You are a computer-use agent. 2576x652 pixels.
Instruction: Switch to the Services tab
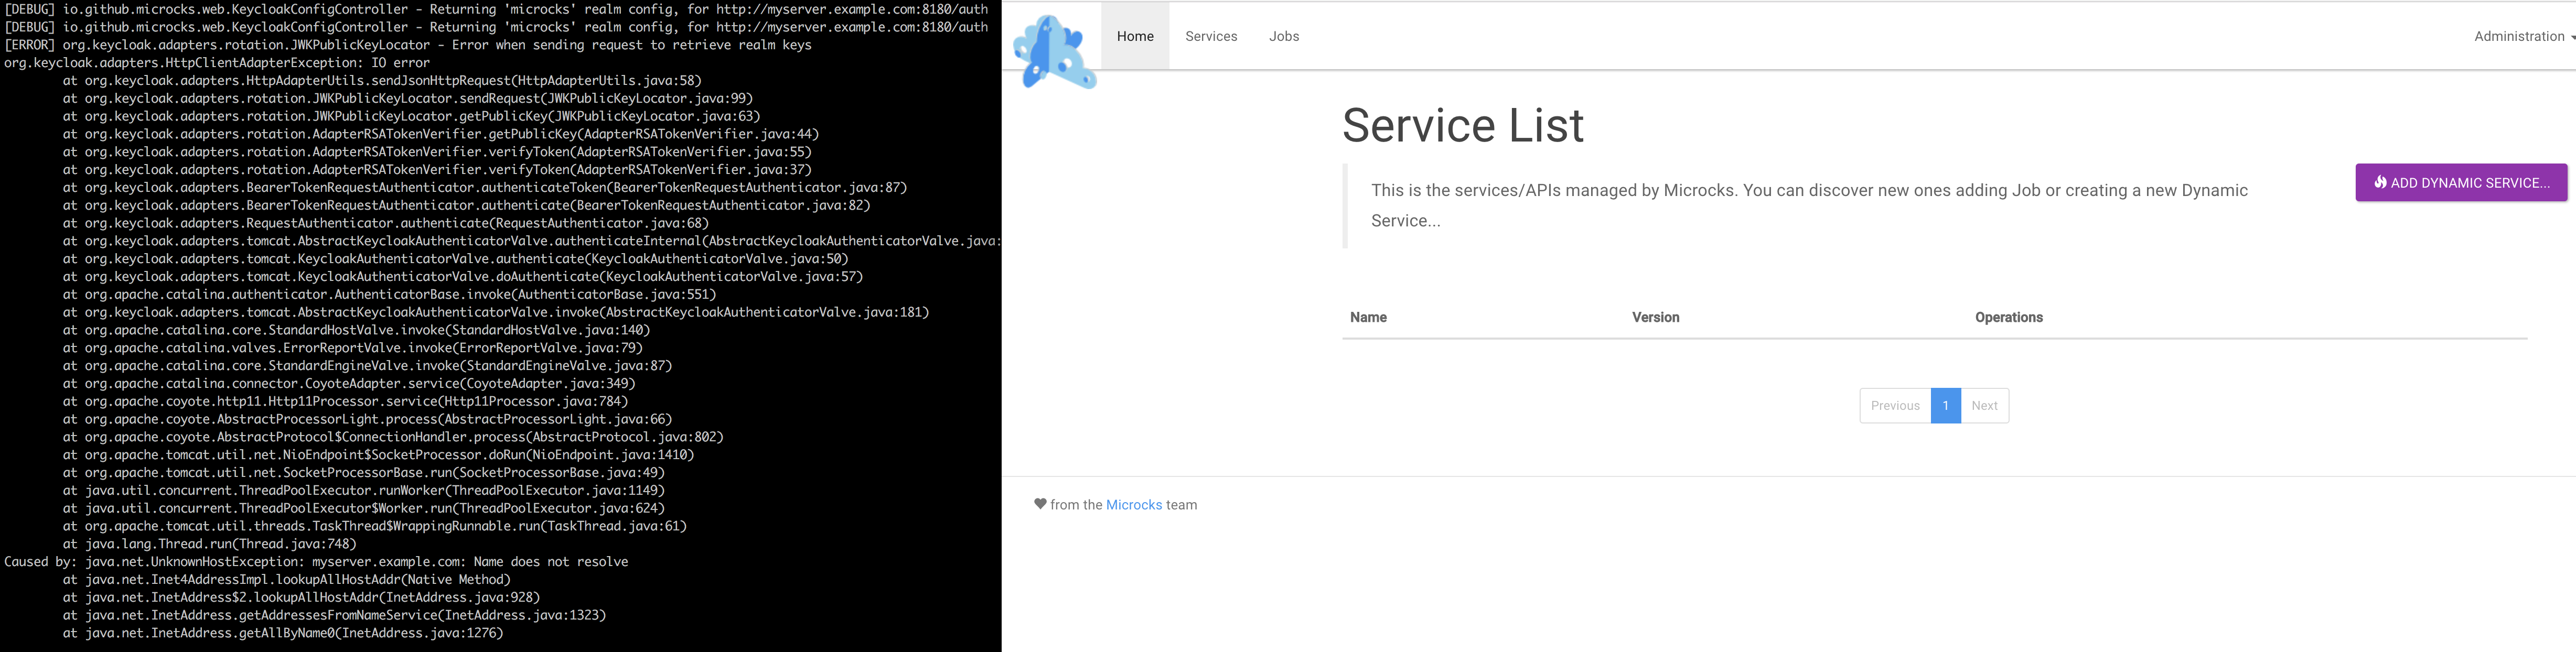pyautogui.click(x=1211, y=36)
